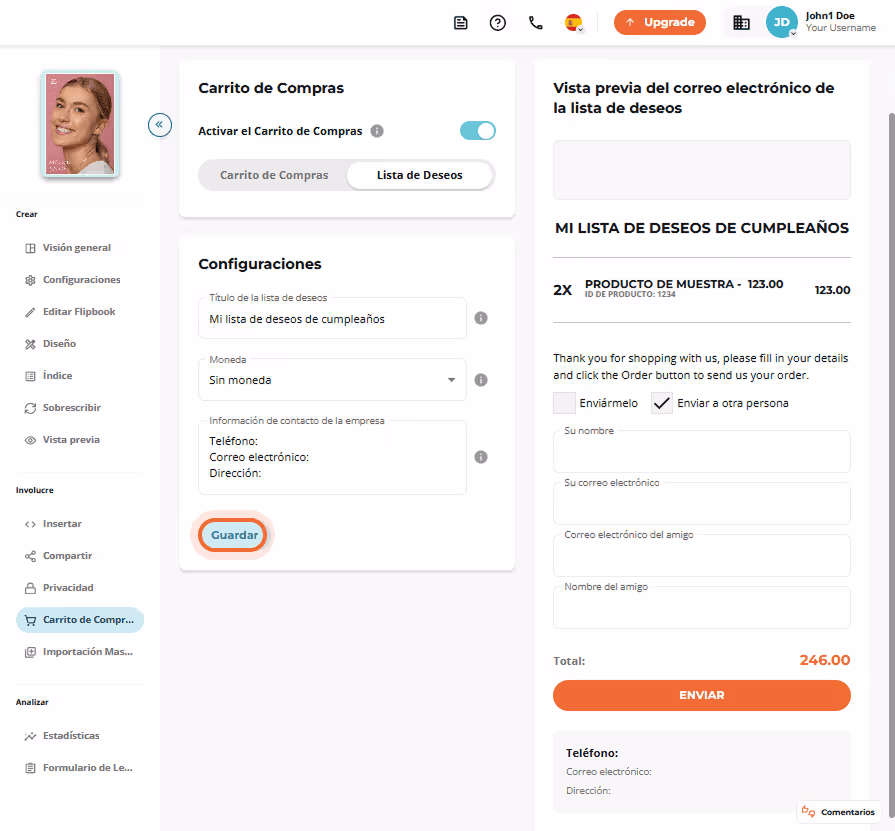Edit the Título de la lista de deseos field
The height and width of the screenshot is (831, 895).
pos(332,318)
